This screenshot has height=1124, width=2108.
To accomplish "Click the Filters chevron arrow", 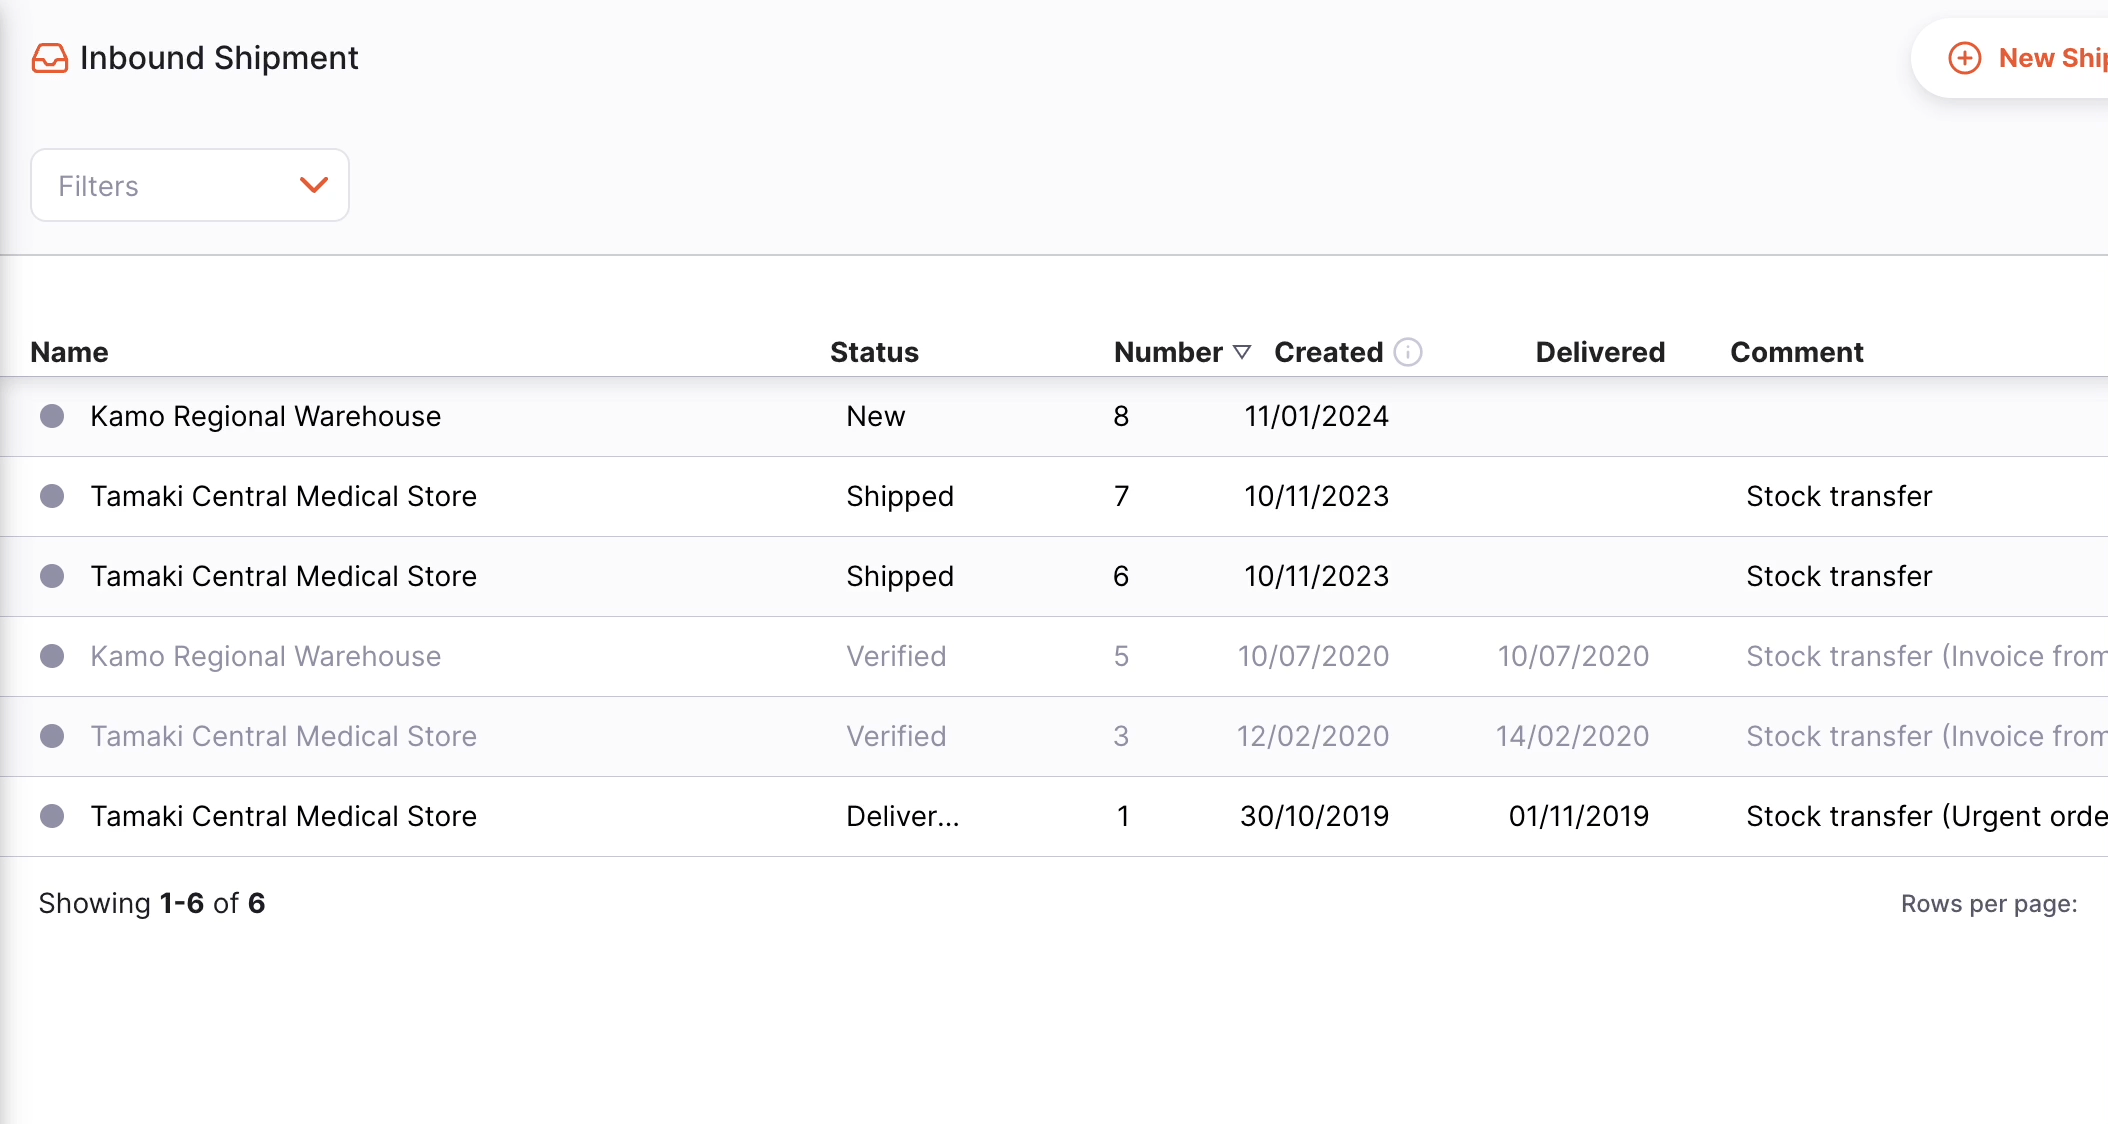I will (314, 185).
